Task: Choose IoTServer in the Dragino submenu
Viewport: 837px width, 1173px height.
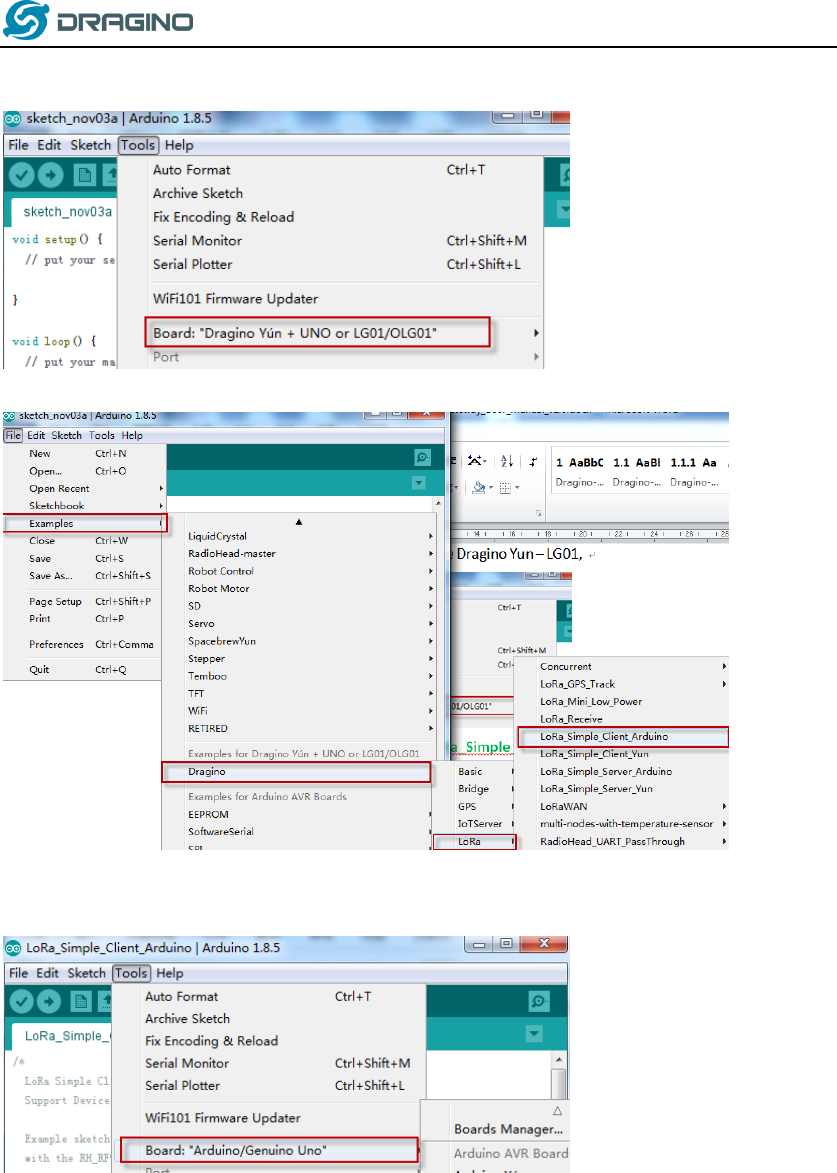Action: pos(480,824)
